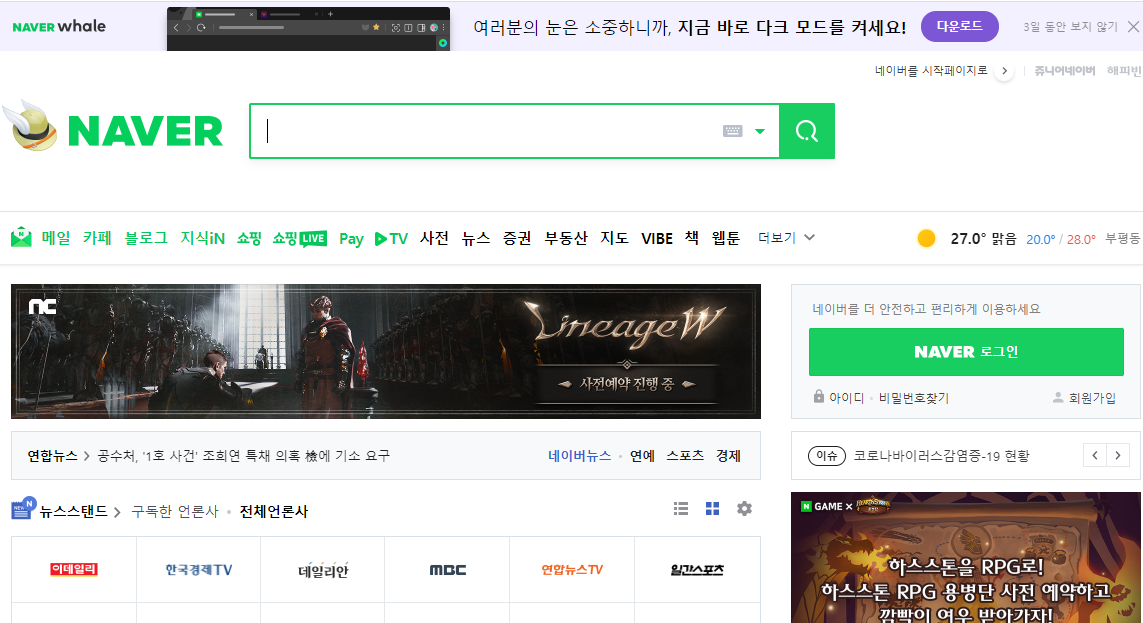Select 3일 동안 보지 않기
This screenshot has height=623, width=1143.
point(1069,26)
